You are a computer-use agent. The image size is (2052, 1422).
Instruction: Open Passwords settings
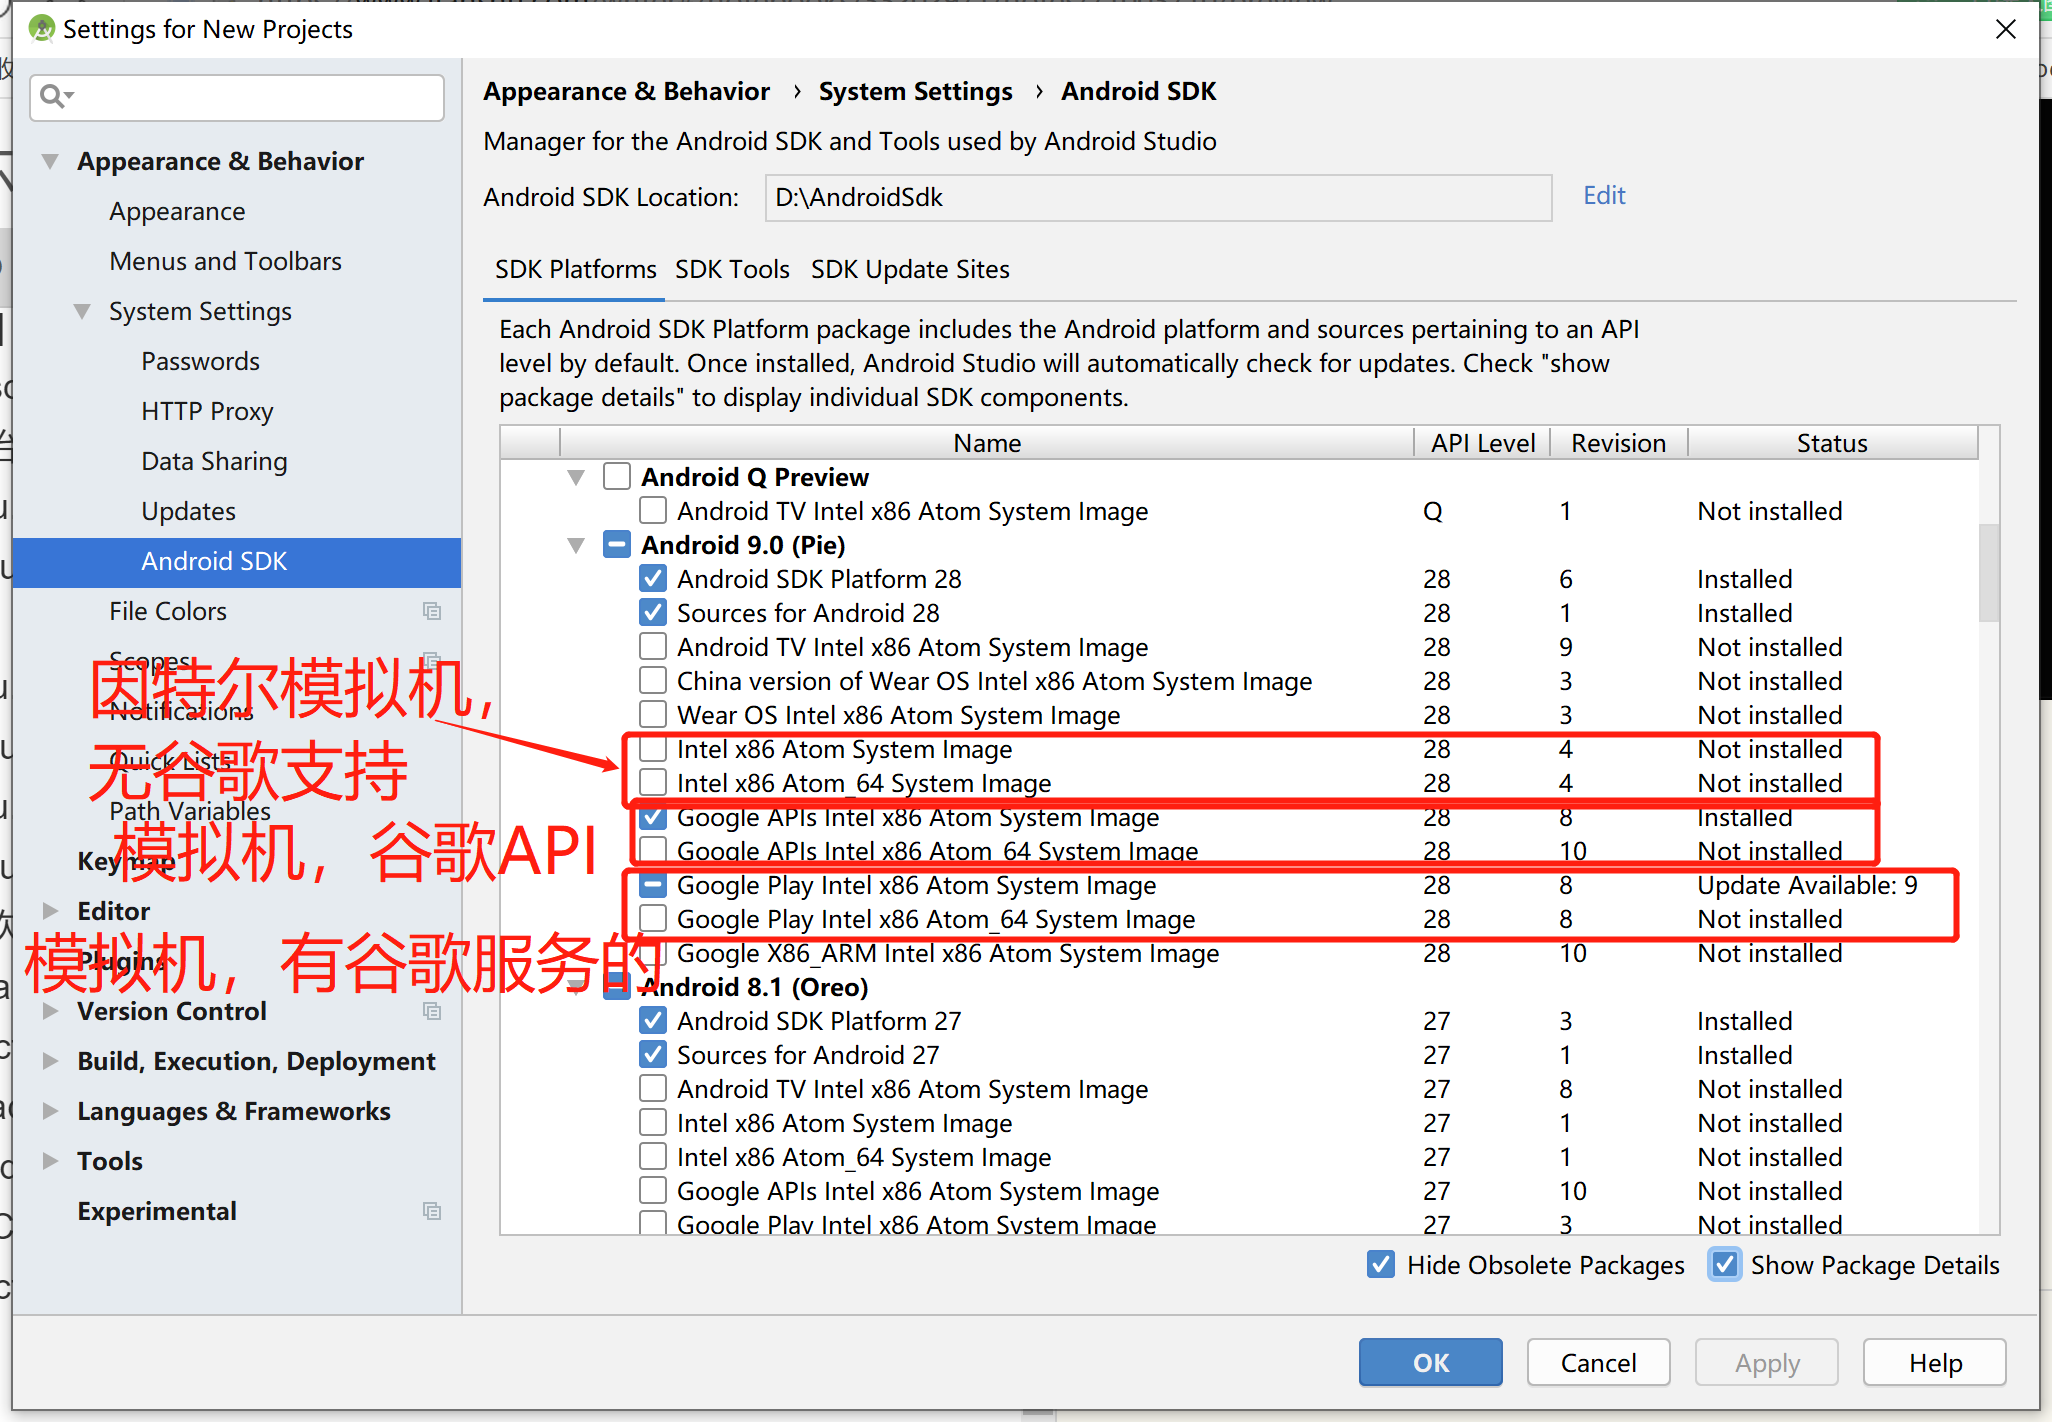[200, 361]
